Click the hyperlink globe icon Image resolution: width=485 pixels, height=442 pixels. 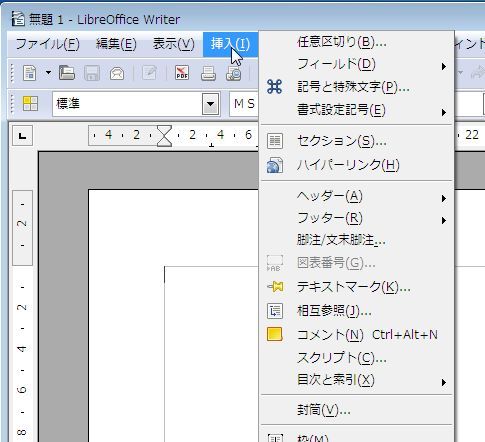coord(275,165)
